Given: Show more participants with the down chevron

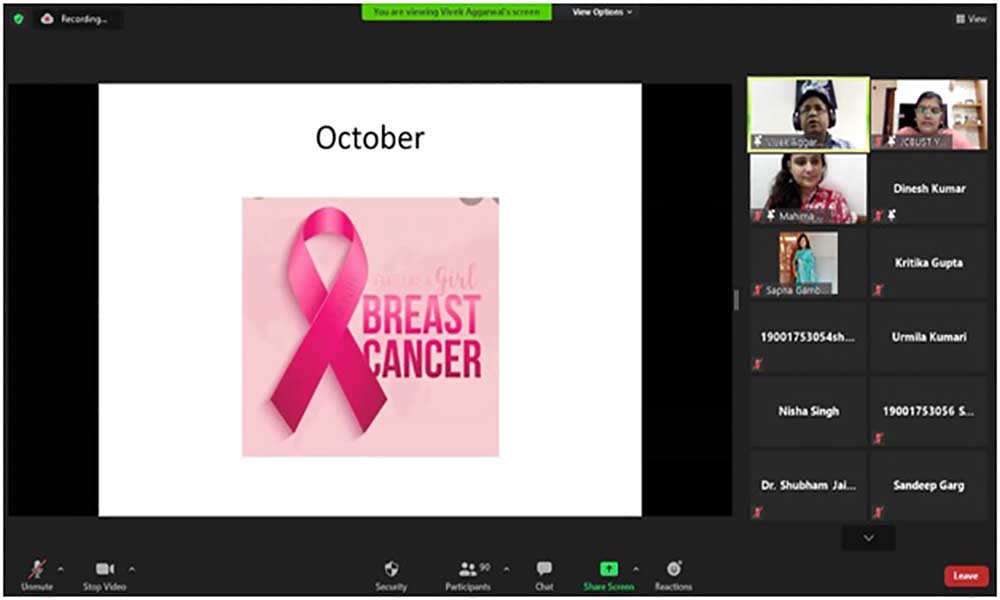Looking at the screenshot, I should point(869,538).
